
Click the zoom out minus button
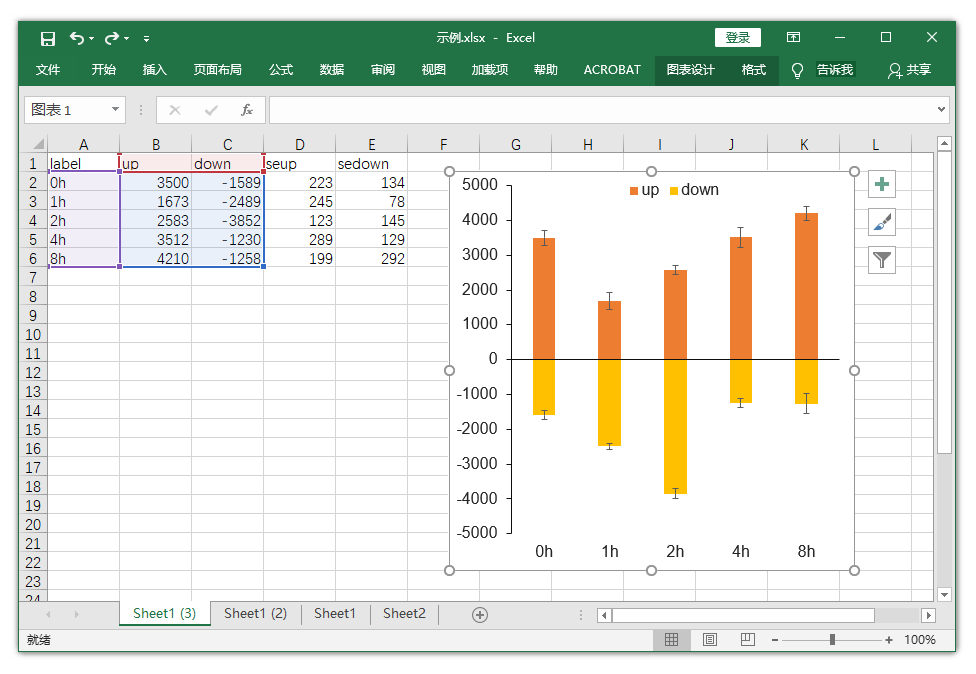775,640
